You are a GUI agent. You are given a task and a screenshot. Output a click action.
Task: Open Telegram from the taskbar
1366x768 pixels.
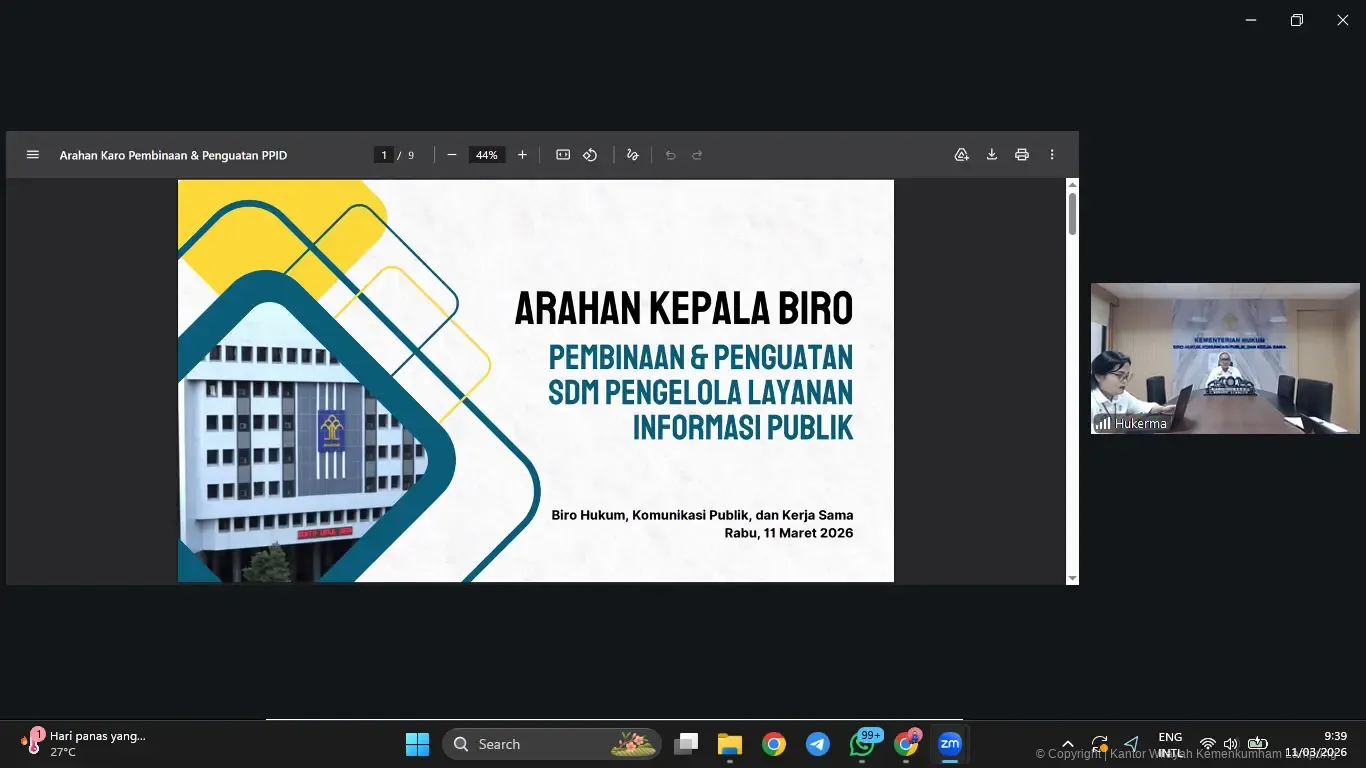pos(818,744)
